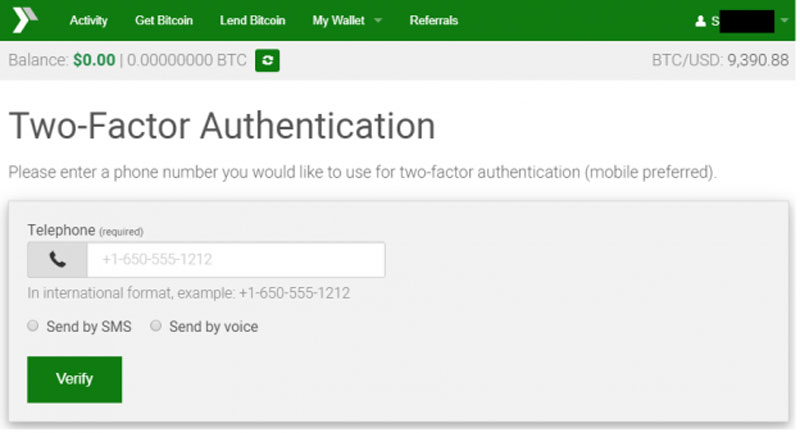Click the Two-Factor Authentication heading
The image size is (800, 433).
[221, 127]
